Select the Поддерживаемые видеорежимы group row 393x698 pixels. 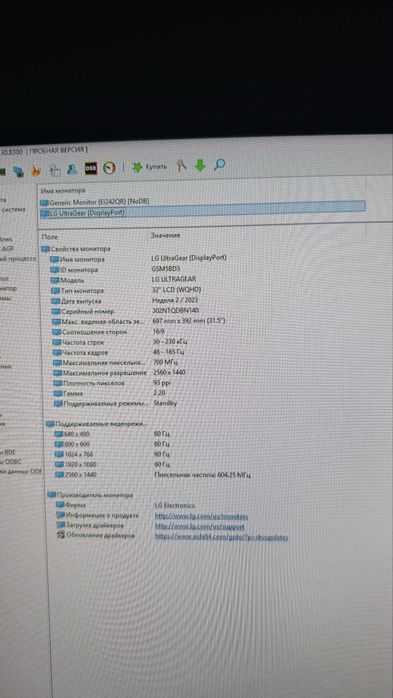pyautogui.click(x=97, y=424)
